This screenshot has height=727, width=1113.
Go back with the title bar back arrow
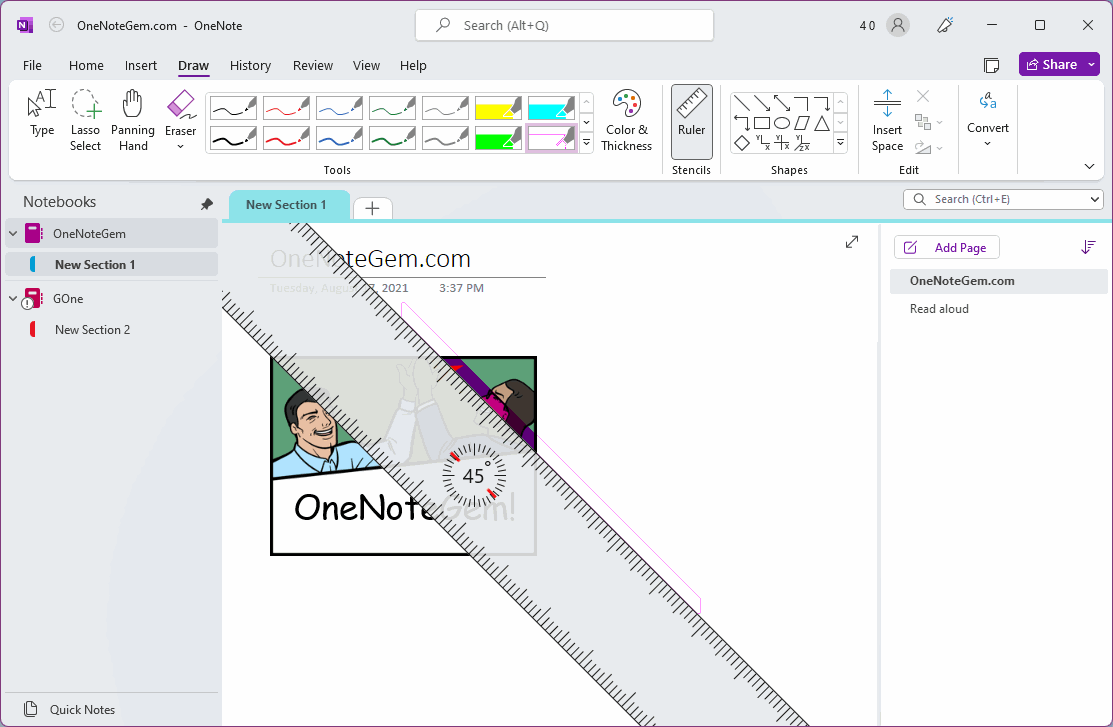(56, 26)
